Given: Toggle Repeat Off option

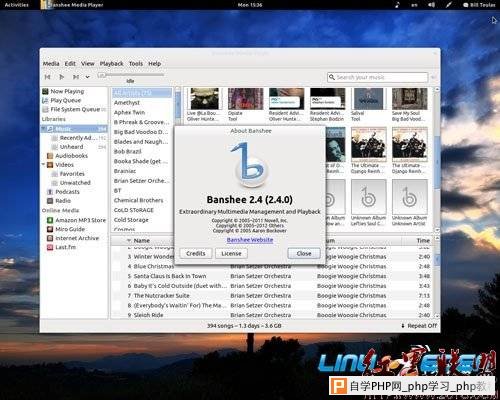Looking at the screenshot, I should tap(419, 326).
